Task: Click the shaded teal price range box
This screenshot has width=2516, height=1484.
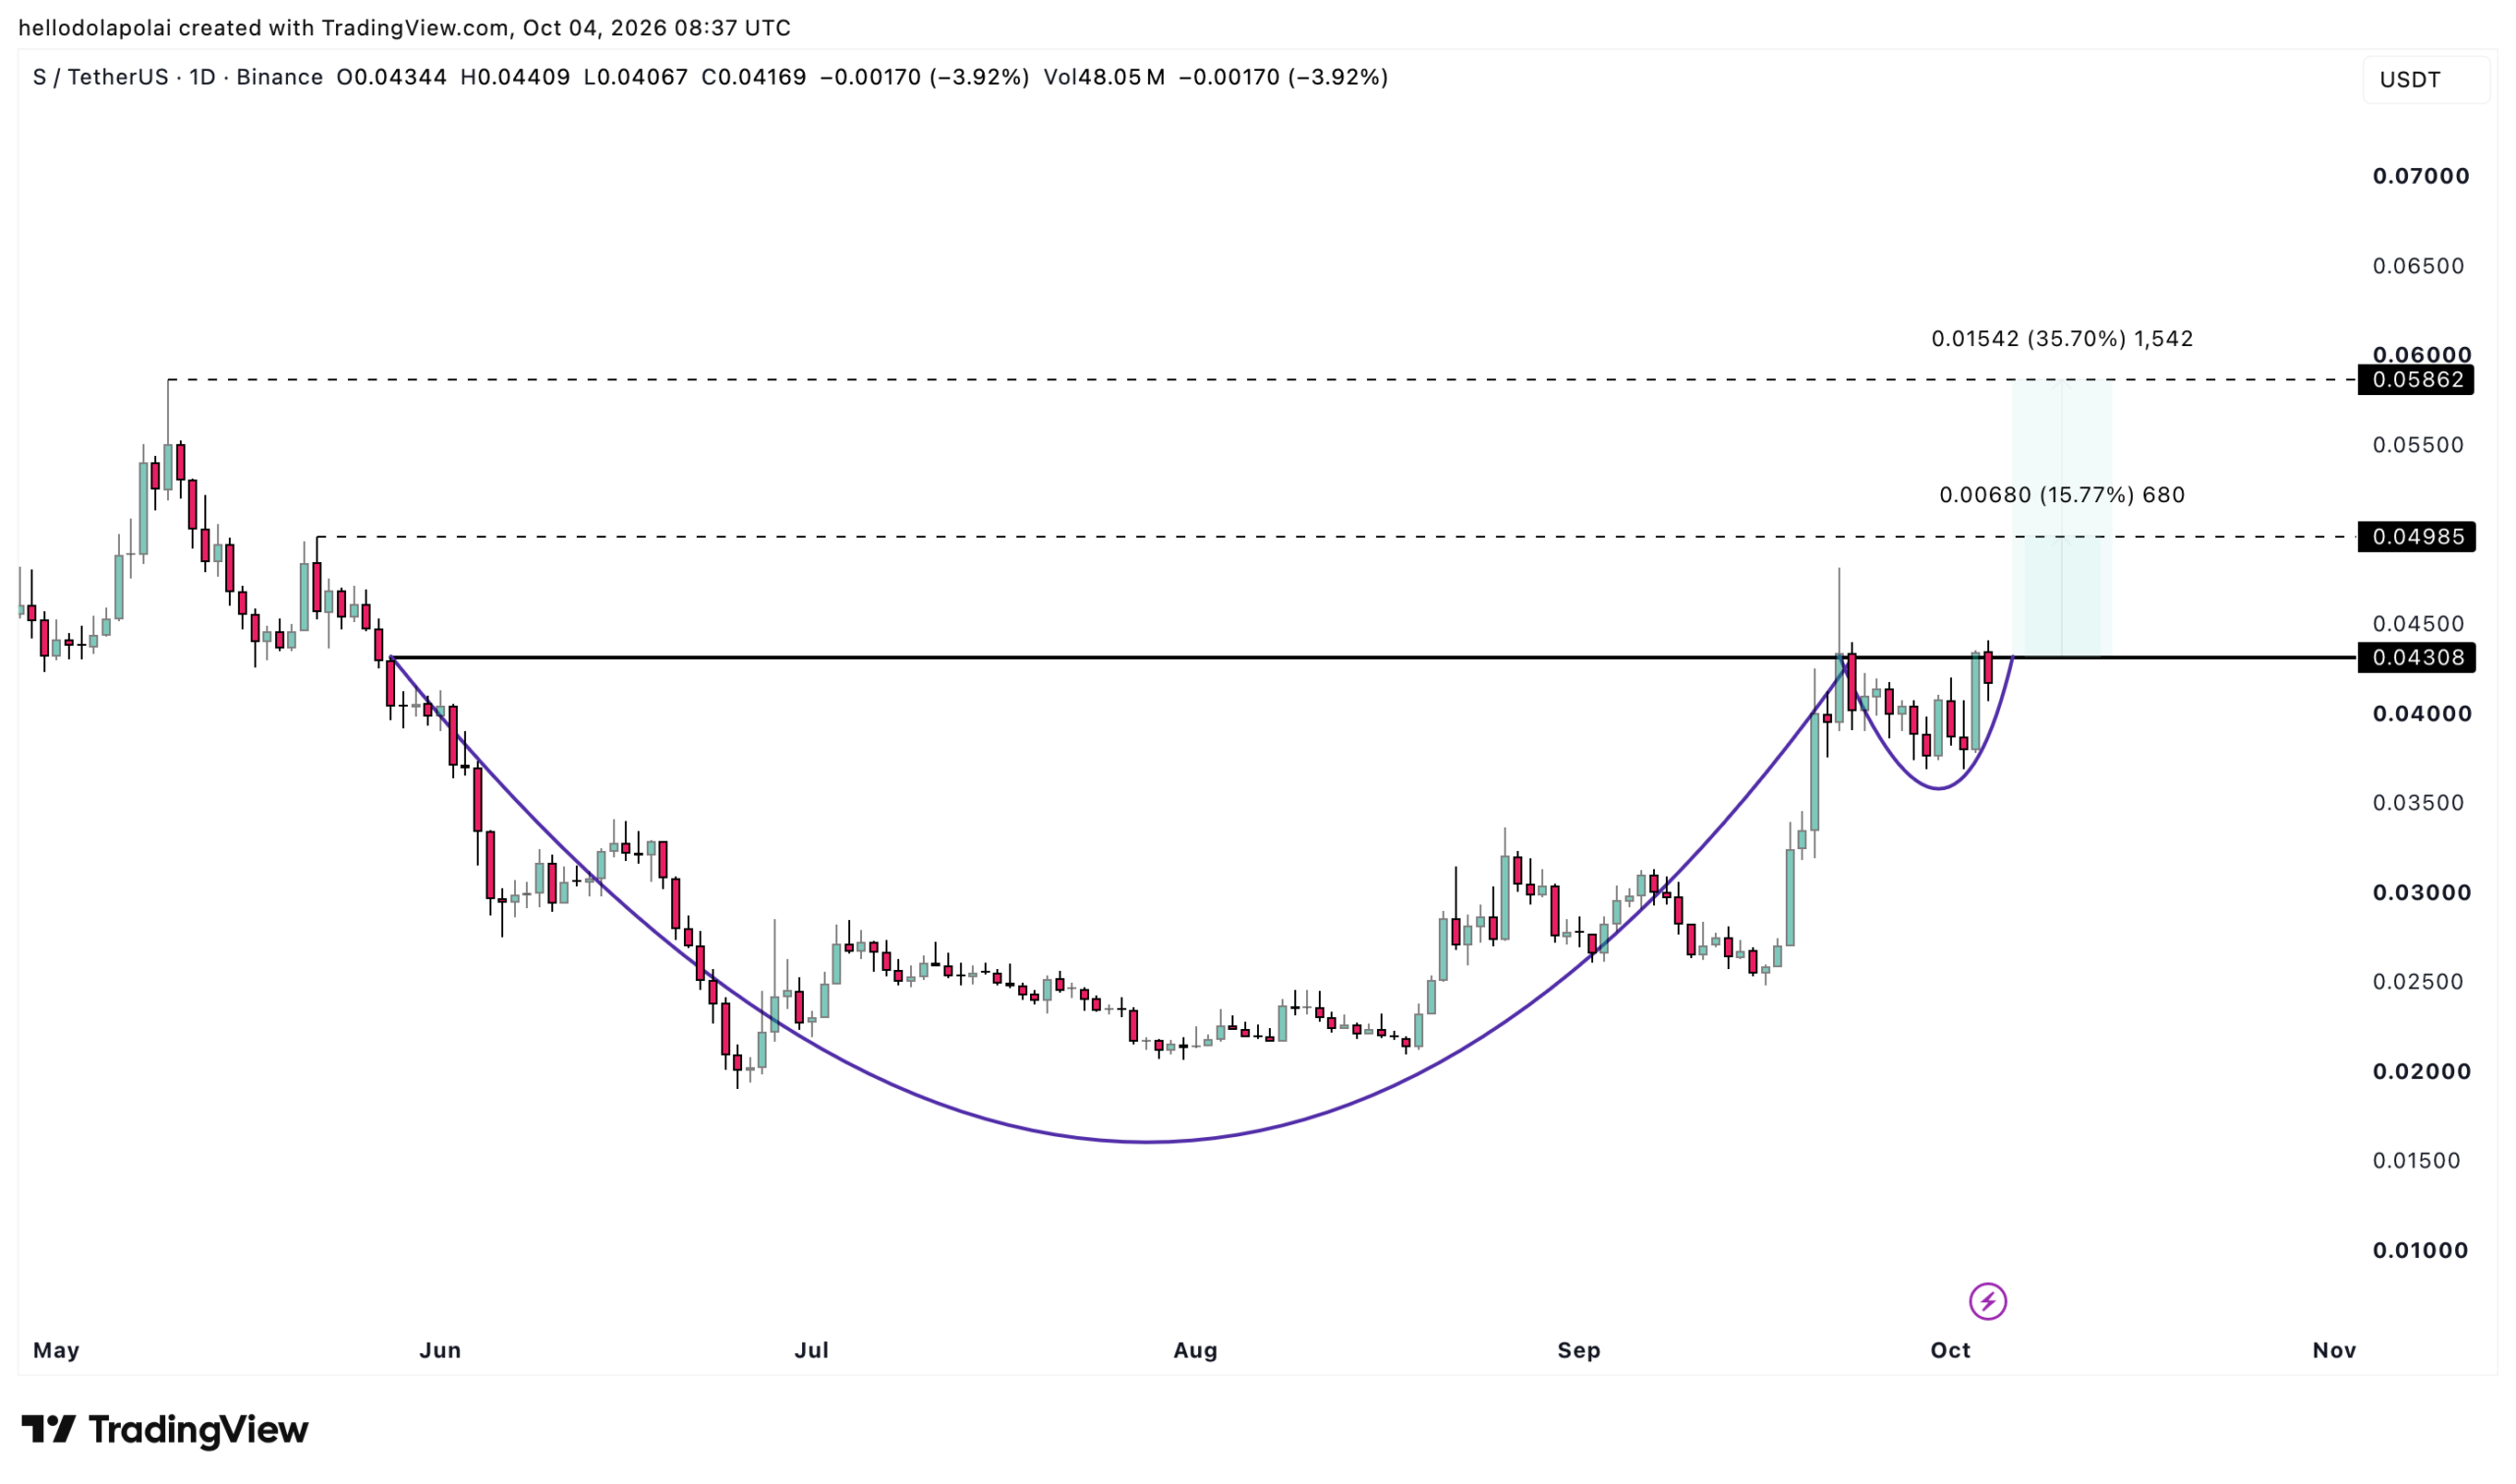Action: pyautogui.click(x=2062, y=518)
